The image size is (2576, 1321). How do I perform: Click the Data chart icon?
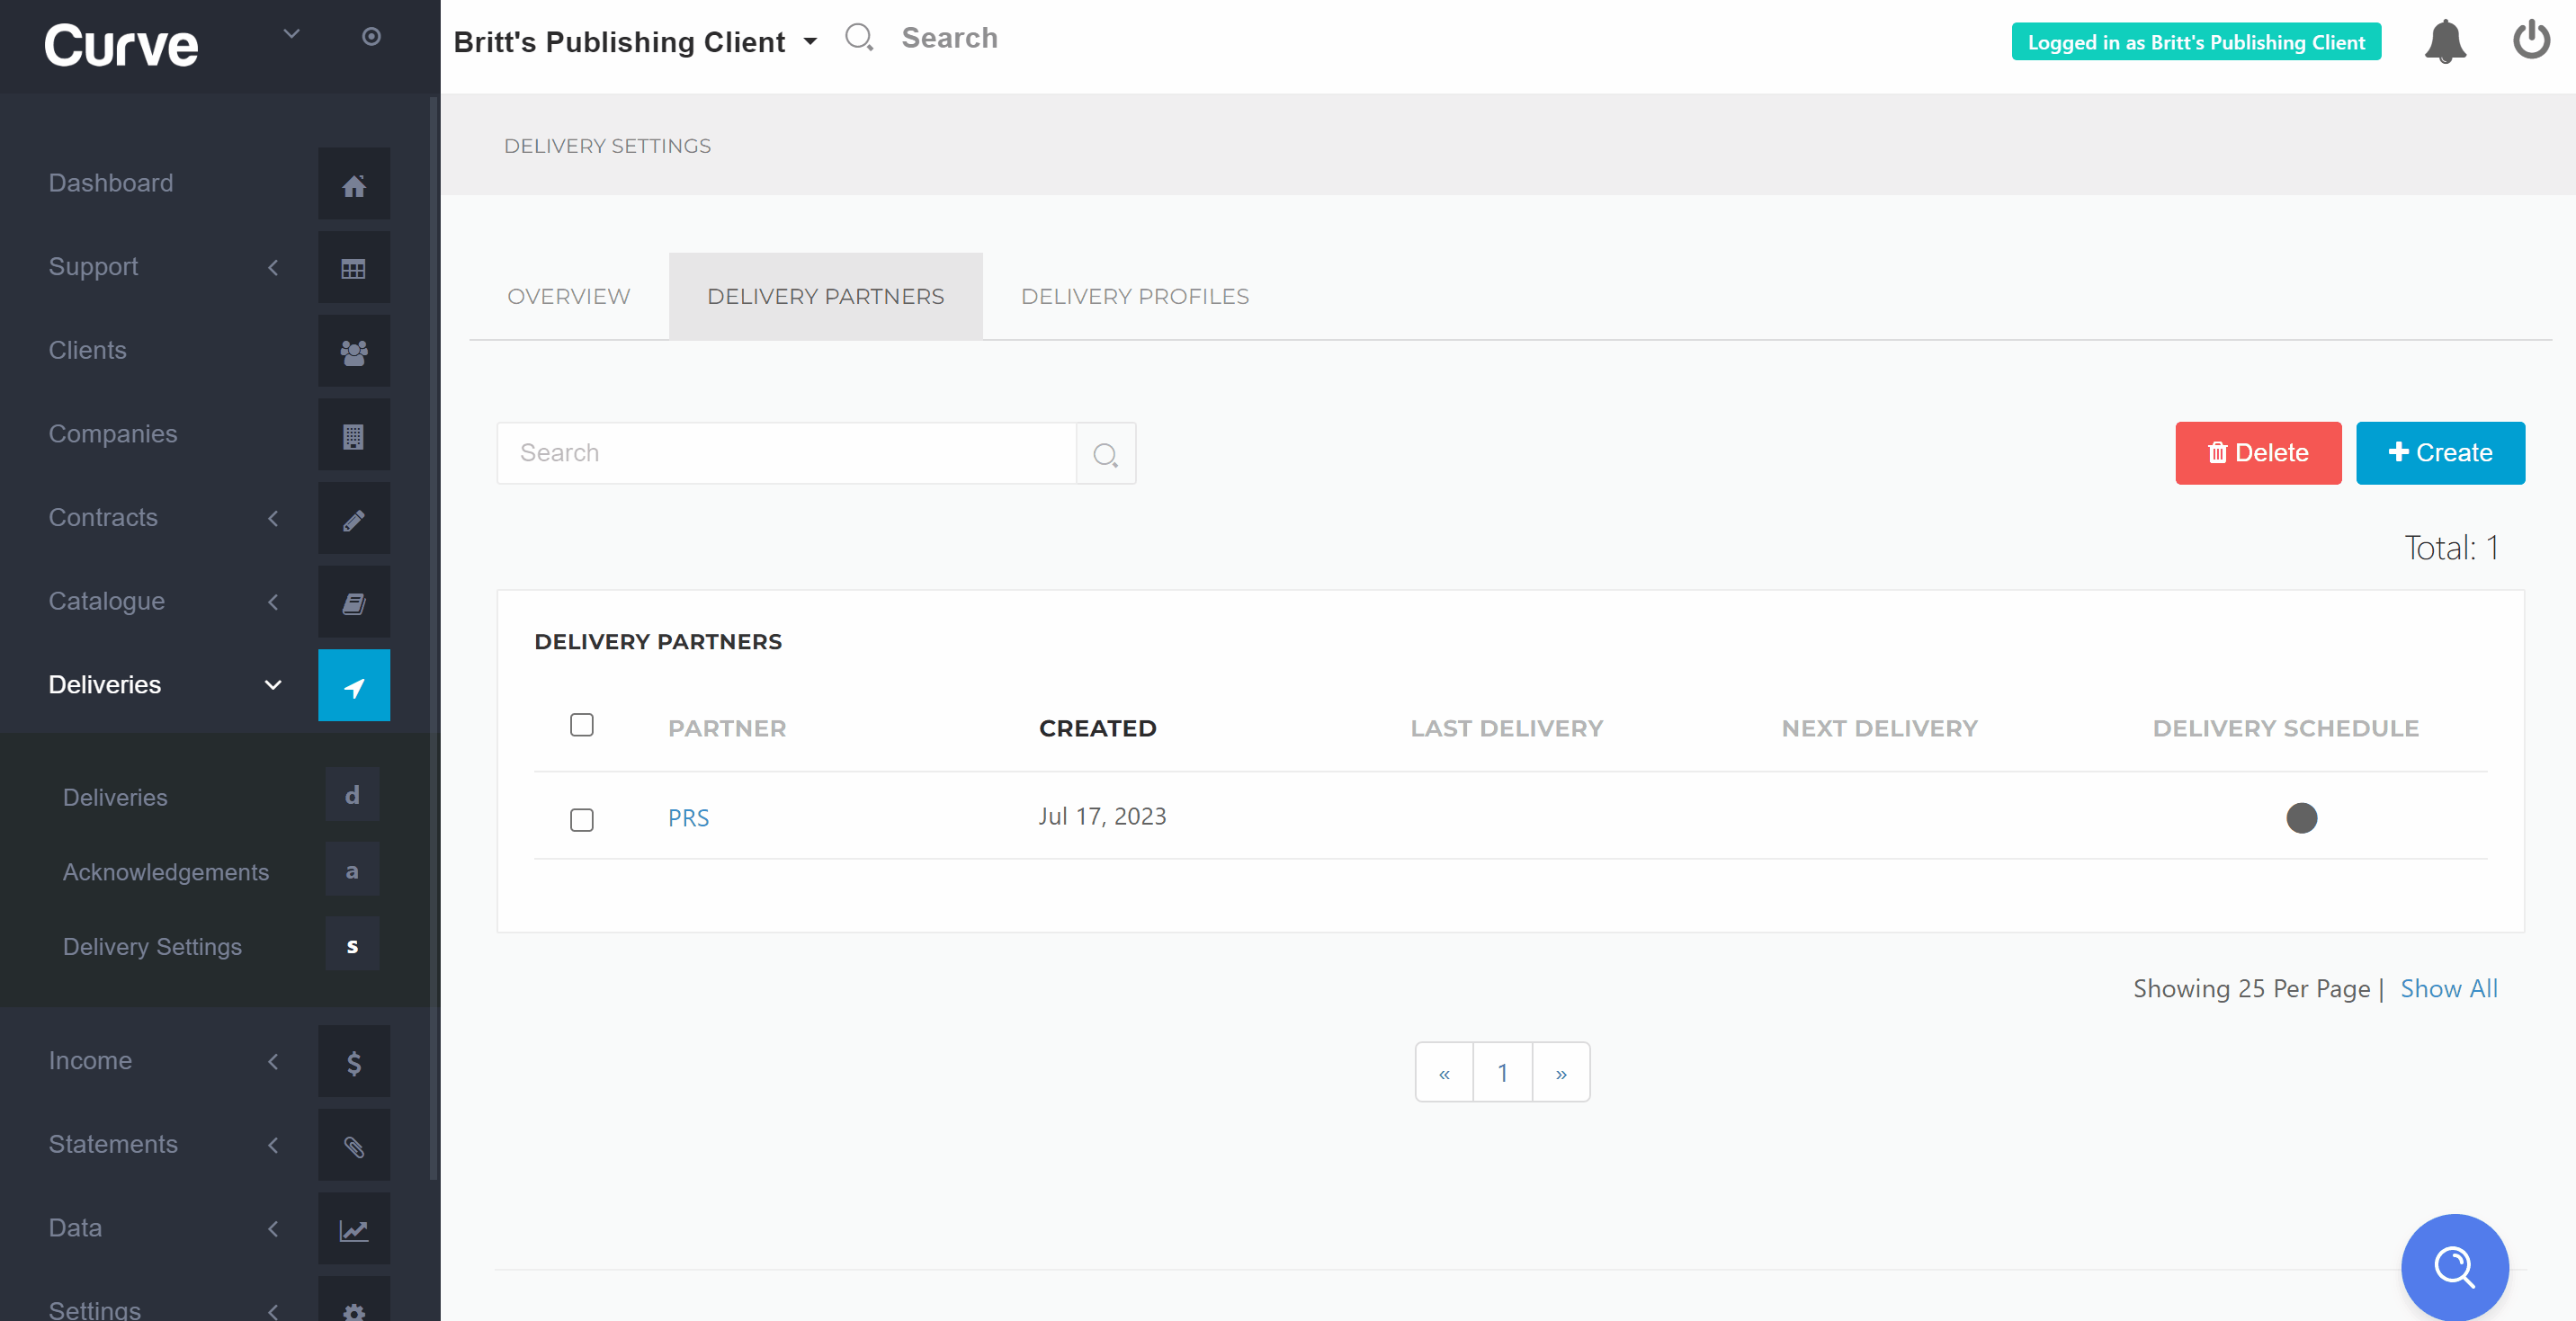(354, 1229)
